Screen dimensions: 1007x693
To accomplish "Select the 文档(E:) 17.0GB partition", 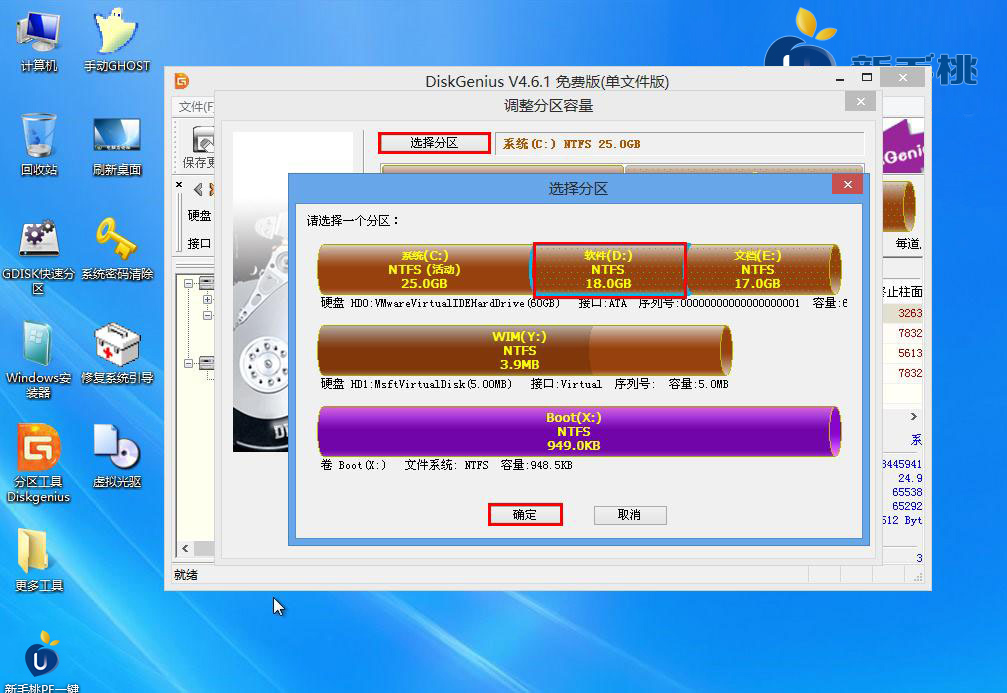I will [x=763, y=270].
